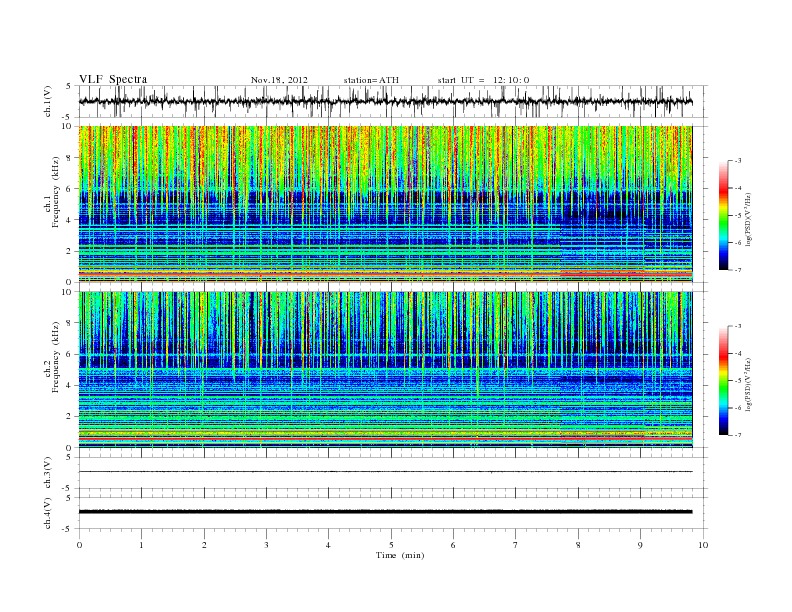Click time axis tick label "0"
This screenshot has width=792, height=612.
coord(79,545)
